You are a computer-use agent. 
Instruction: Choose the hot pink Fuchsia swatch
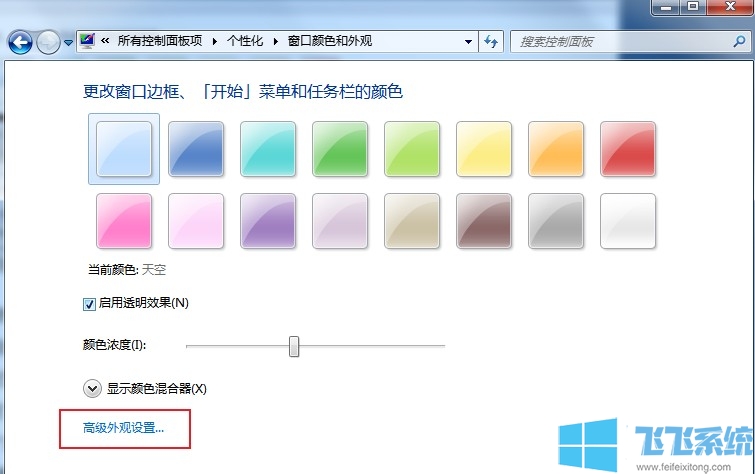click(124, 221)
